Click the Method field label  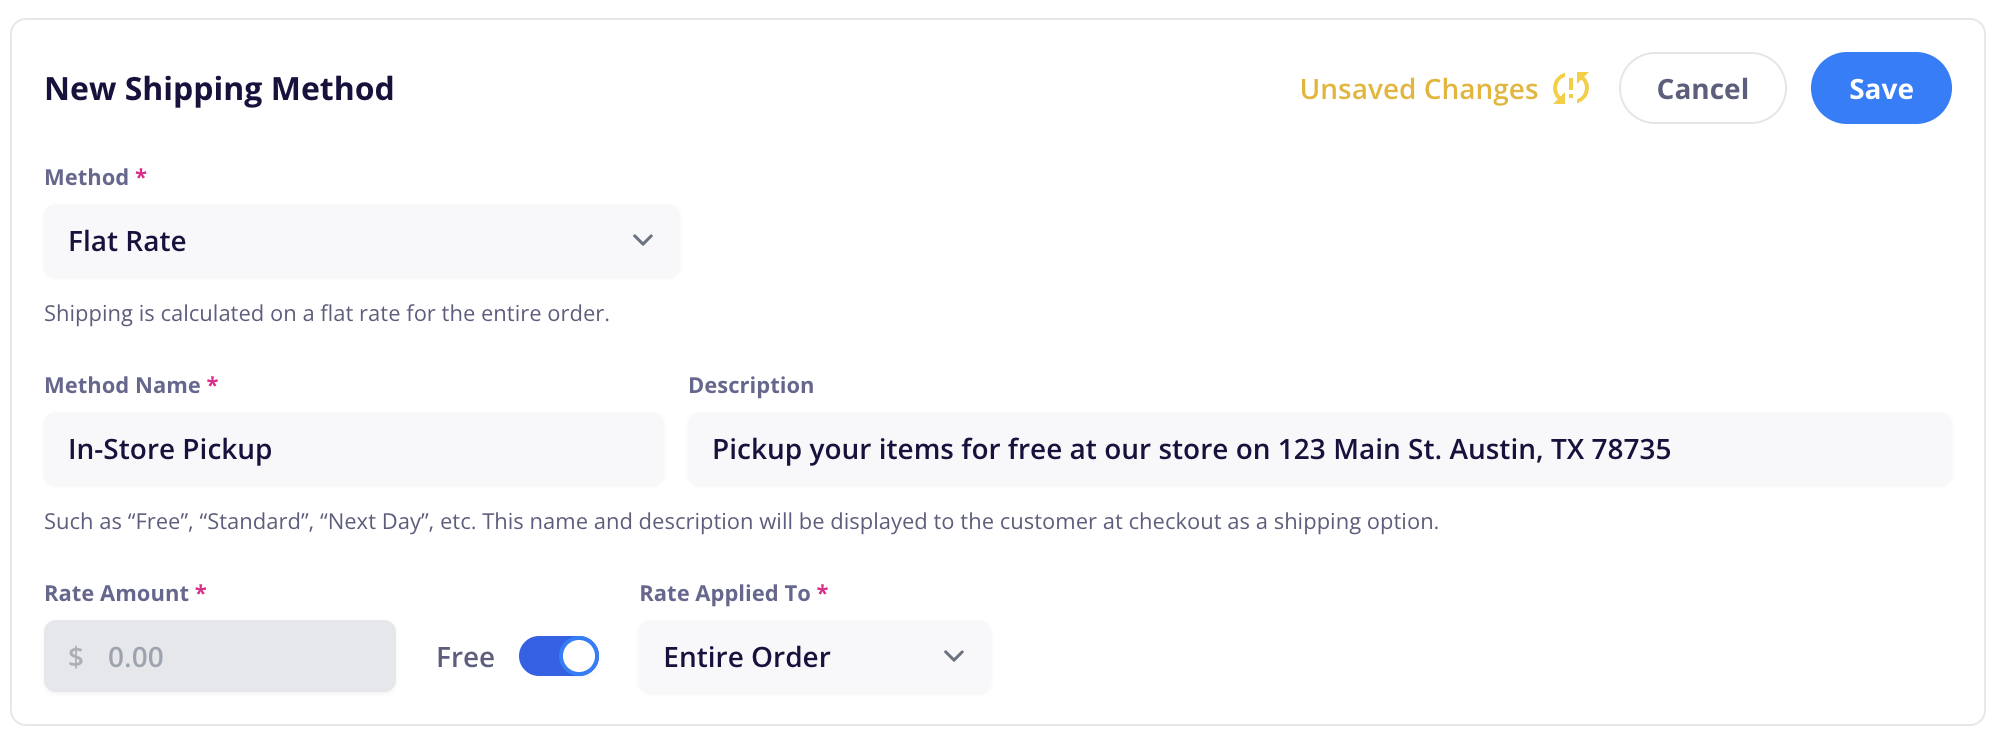(x=87, y=177)
